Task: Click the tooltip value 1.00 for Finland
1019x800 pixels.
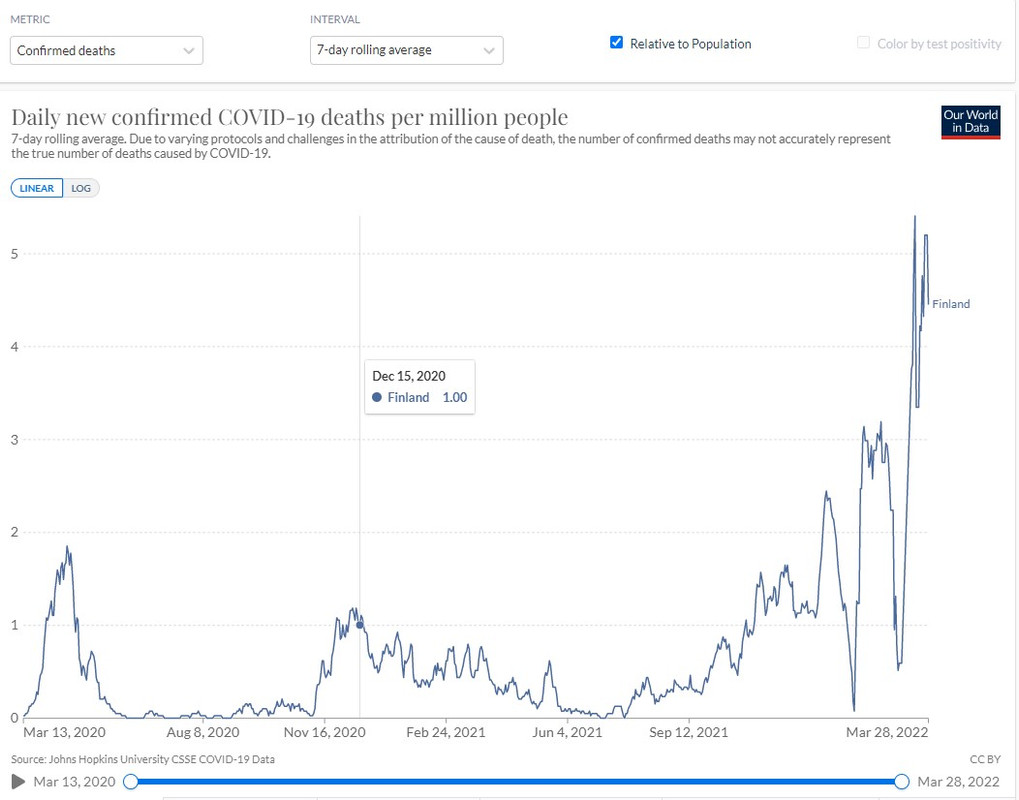Action: pyautogui.click(x=455, y=397)
